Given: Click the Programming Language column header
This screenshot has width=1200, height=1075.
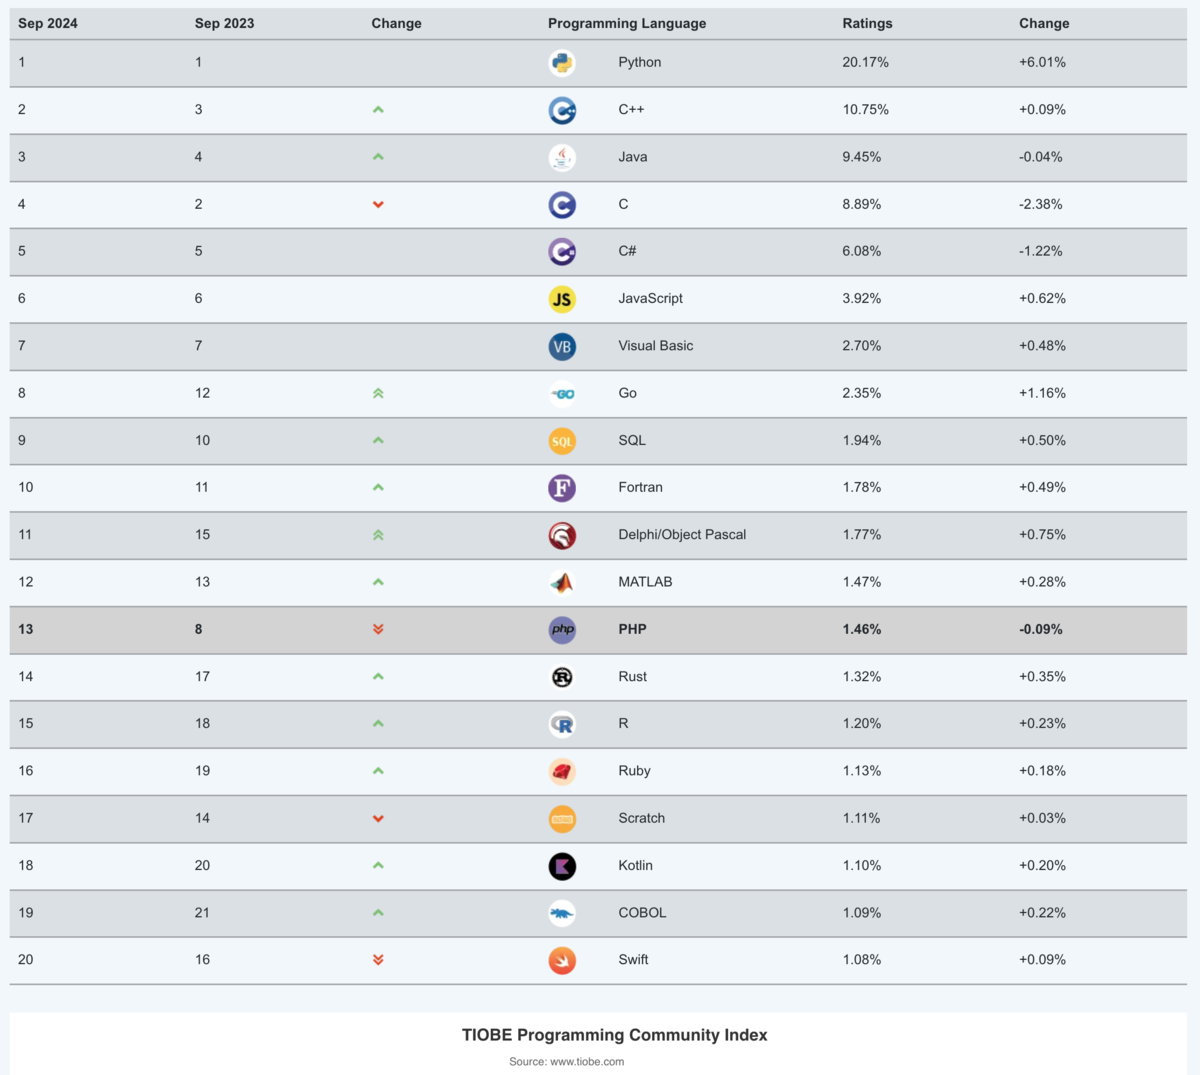Looking at the screenshot, I should [627, 23].
